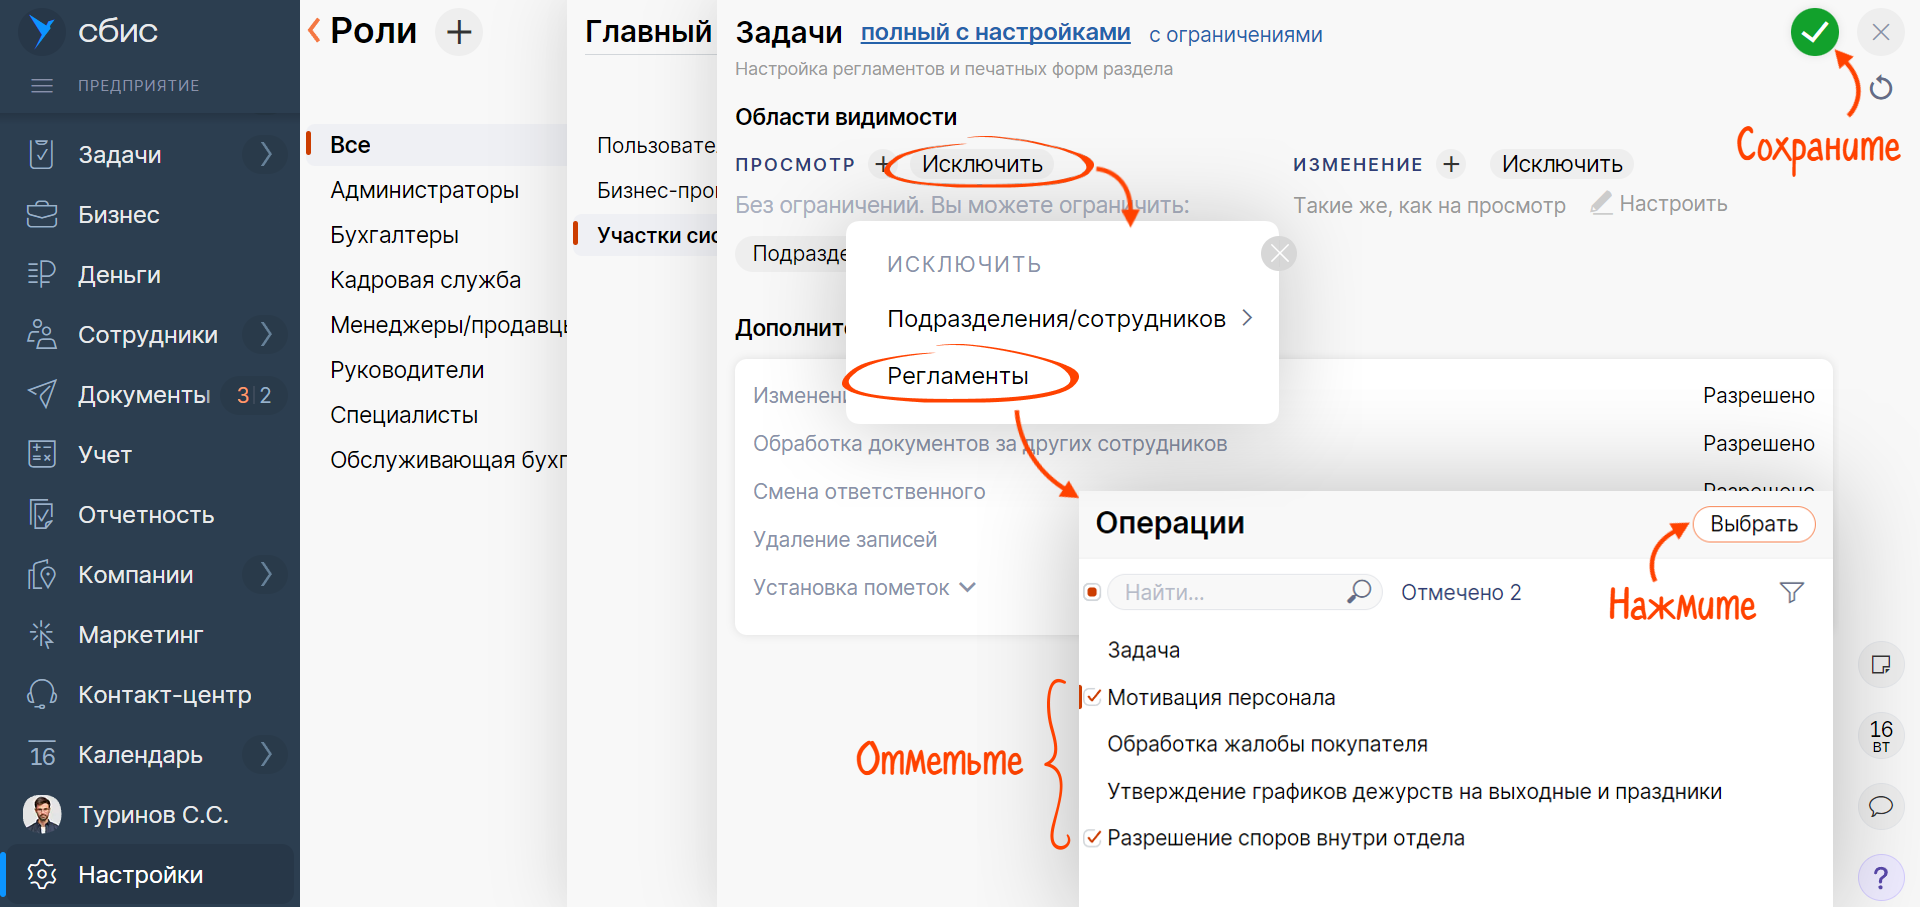Toggle the select-all marker beside search field
Viewport: 1920px width, 907px height.
[1092, 593]
